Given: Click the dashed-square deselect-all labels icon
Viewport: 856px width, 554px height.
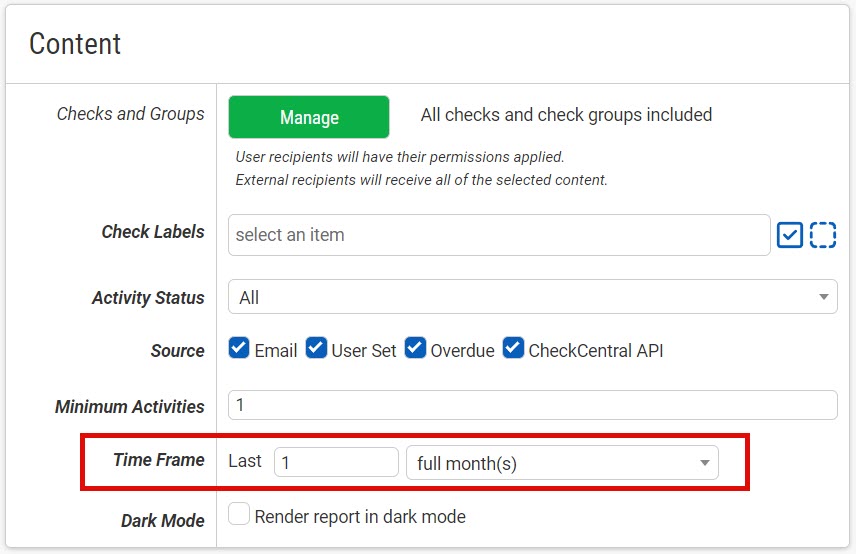Looking at the screenshot, I should click(823, 235).
